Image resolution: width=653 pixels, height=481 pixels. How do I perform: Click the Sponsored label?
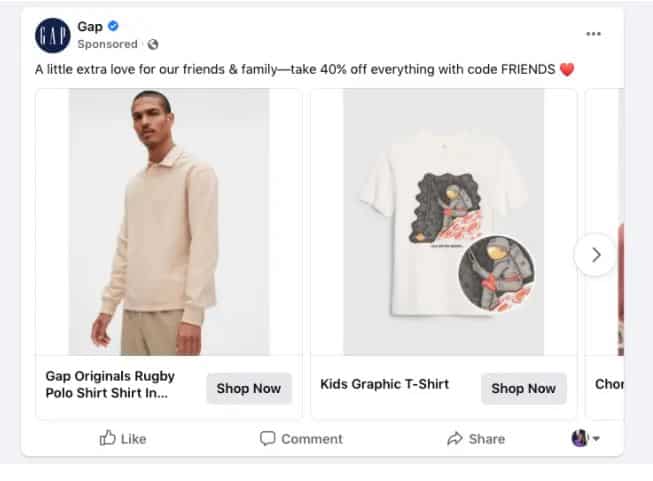click(x=107, y=45)
